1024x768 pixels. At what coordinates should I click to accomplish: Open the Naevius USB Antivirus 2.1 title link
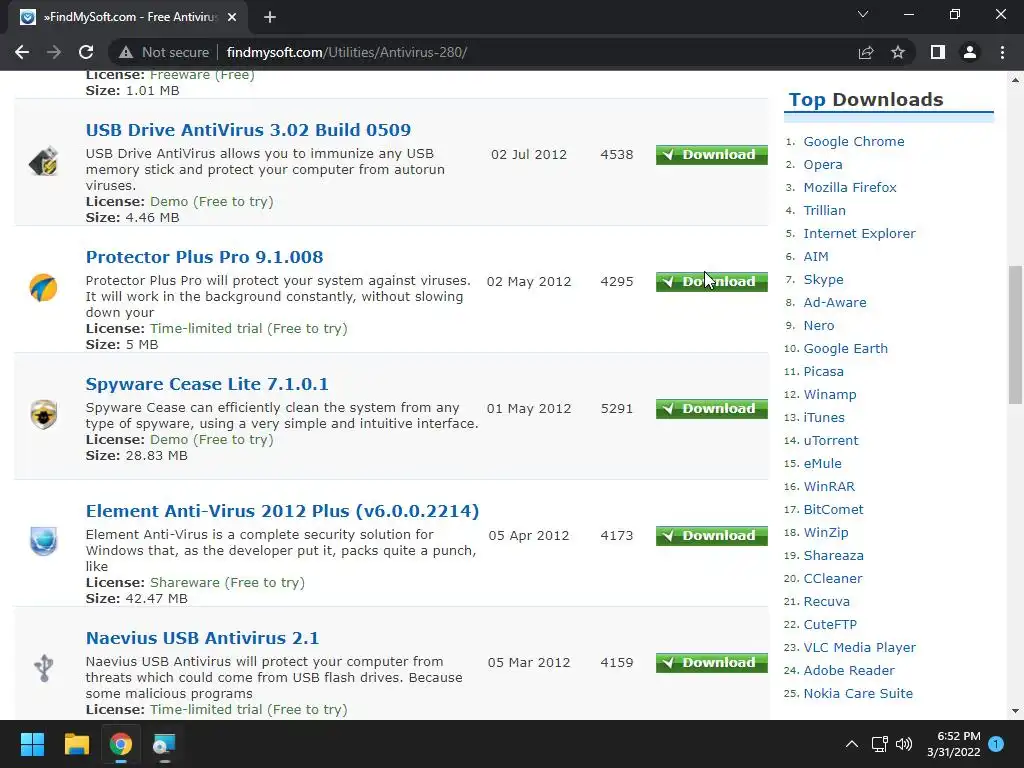(202, 638)
